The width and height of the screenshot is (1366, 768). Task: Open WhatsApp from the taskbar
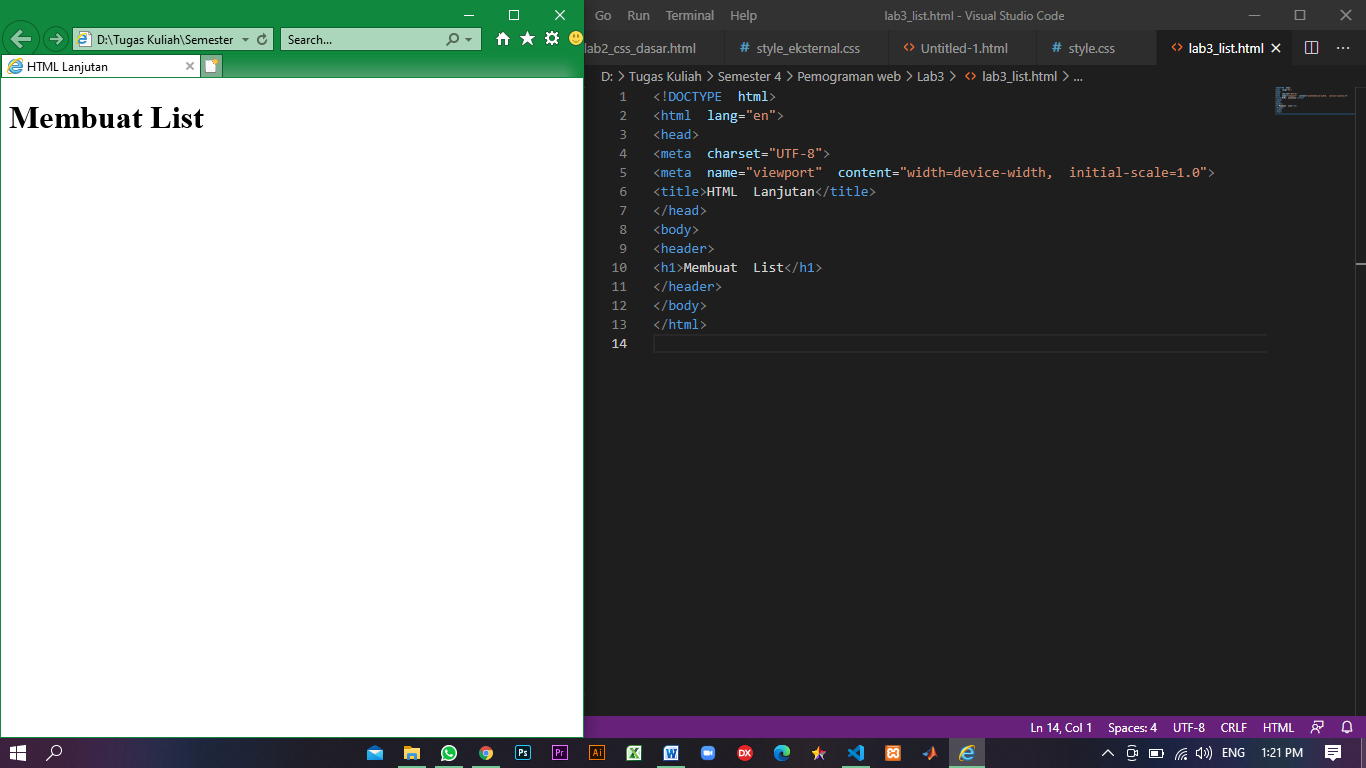(448, 752)
